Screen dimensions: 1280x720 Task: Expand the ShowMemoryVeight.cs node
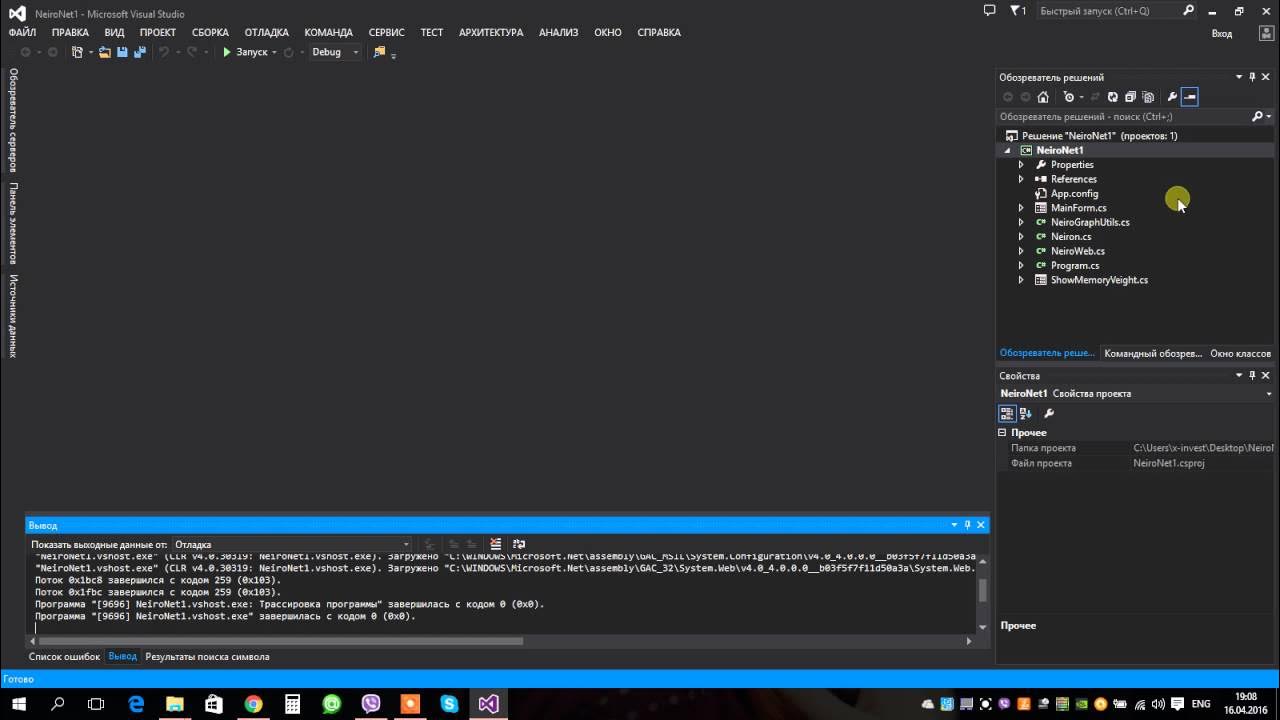tap(1021, 280)
